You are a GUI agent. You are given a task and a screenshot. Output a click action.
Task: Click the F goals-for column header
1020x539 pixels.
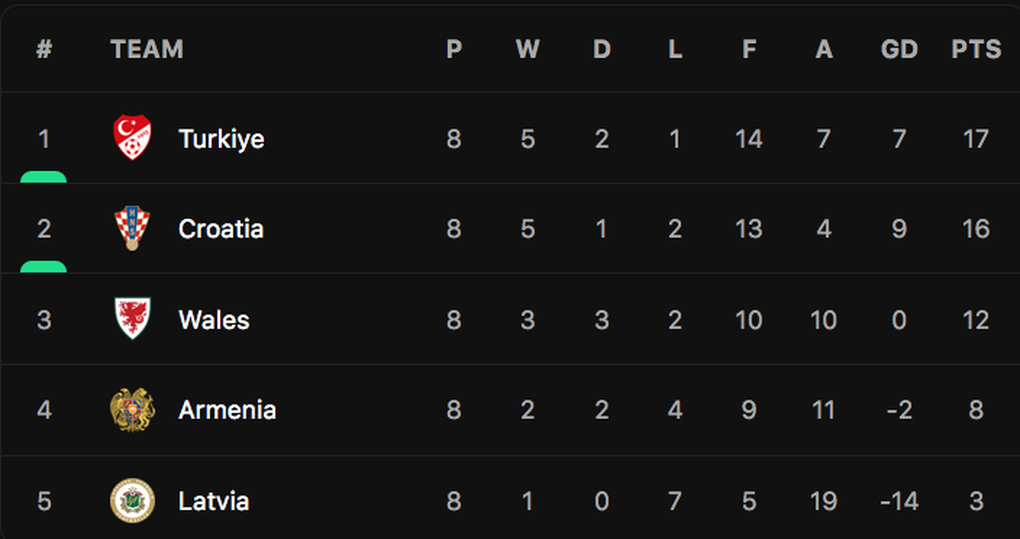point(749,49)
